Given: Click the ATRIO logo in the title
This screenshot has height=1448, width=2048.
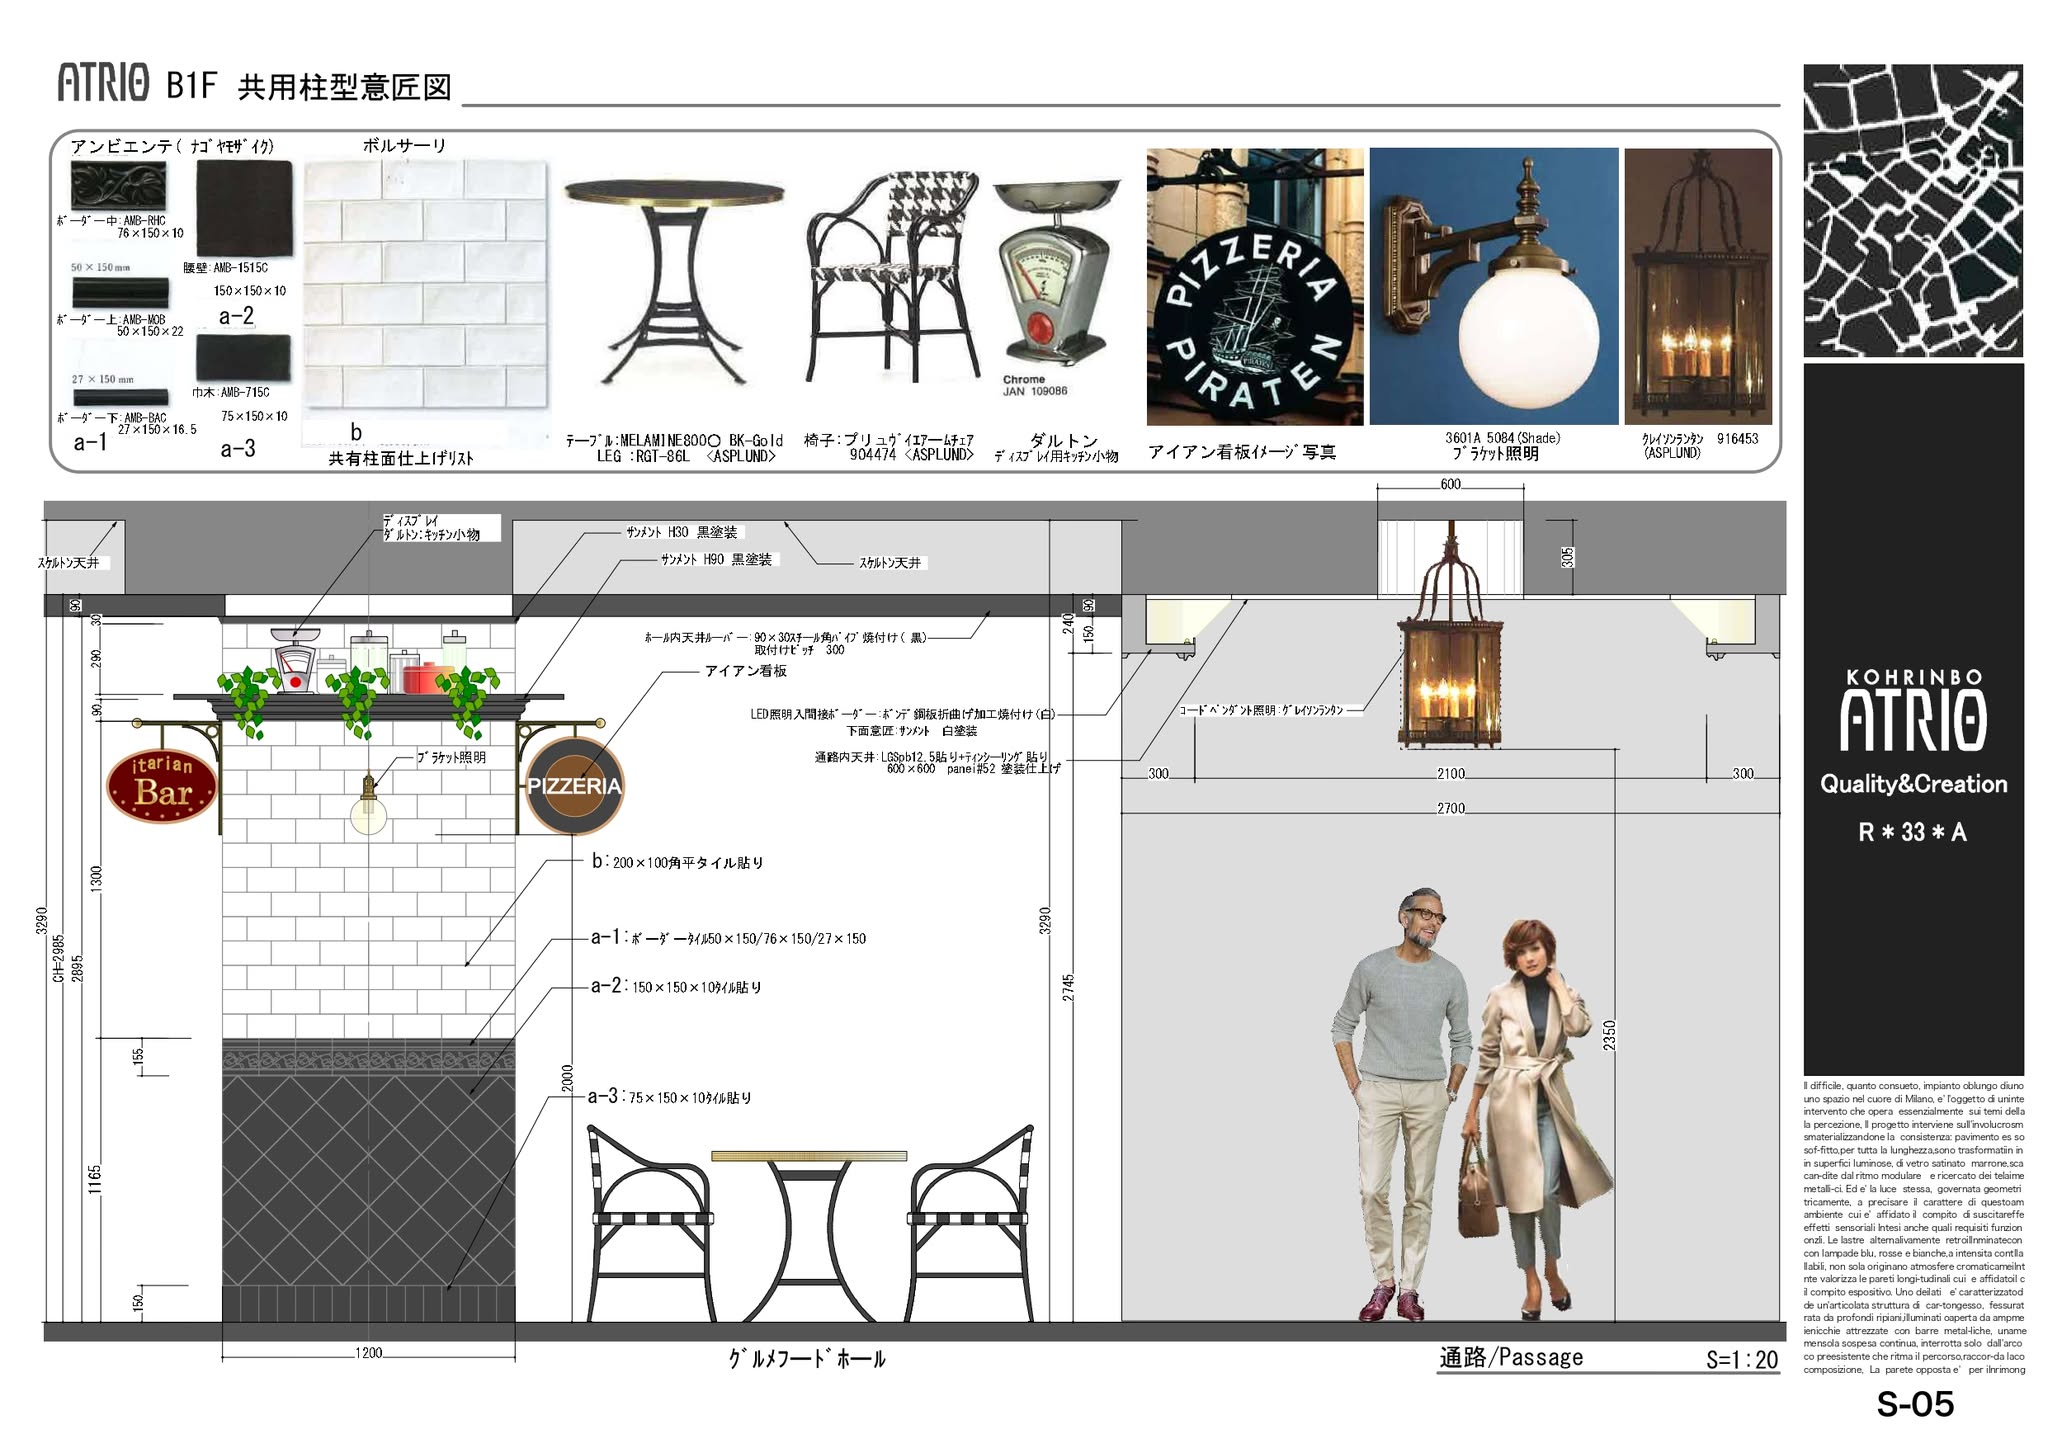Looking at the screenshot, I should pos(104,84).
